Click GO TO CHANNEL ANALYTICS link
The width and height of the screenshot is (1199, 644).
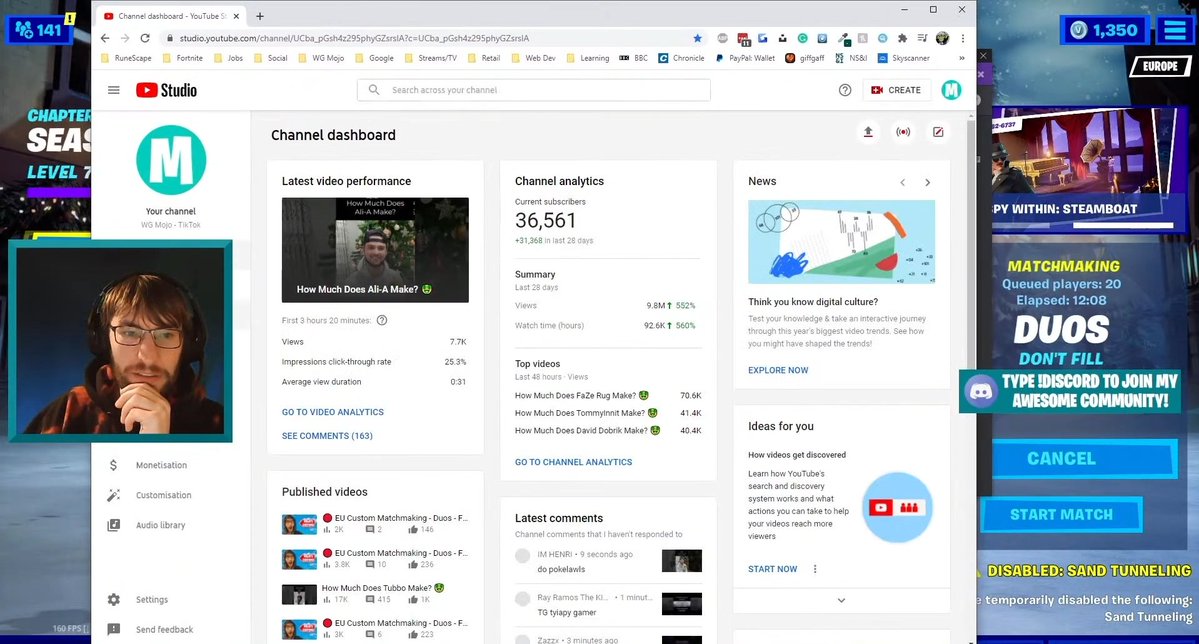point(574,462)
